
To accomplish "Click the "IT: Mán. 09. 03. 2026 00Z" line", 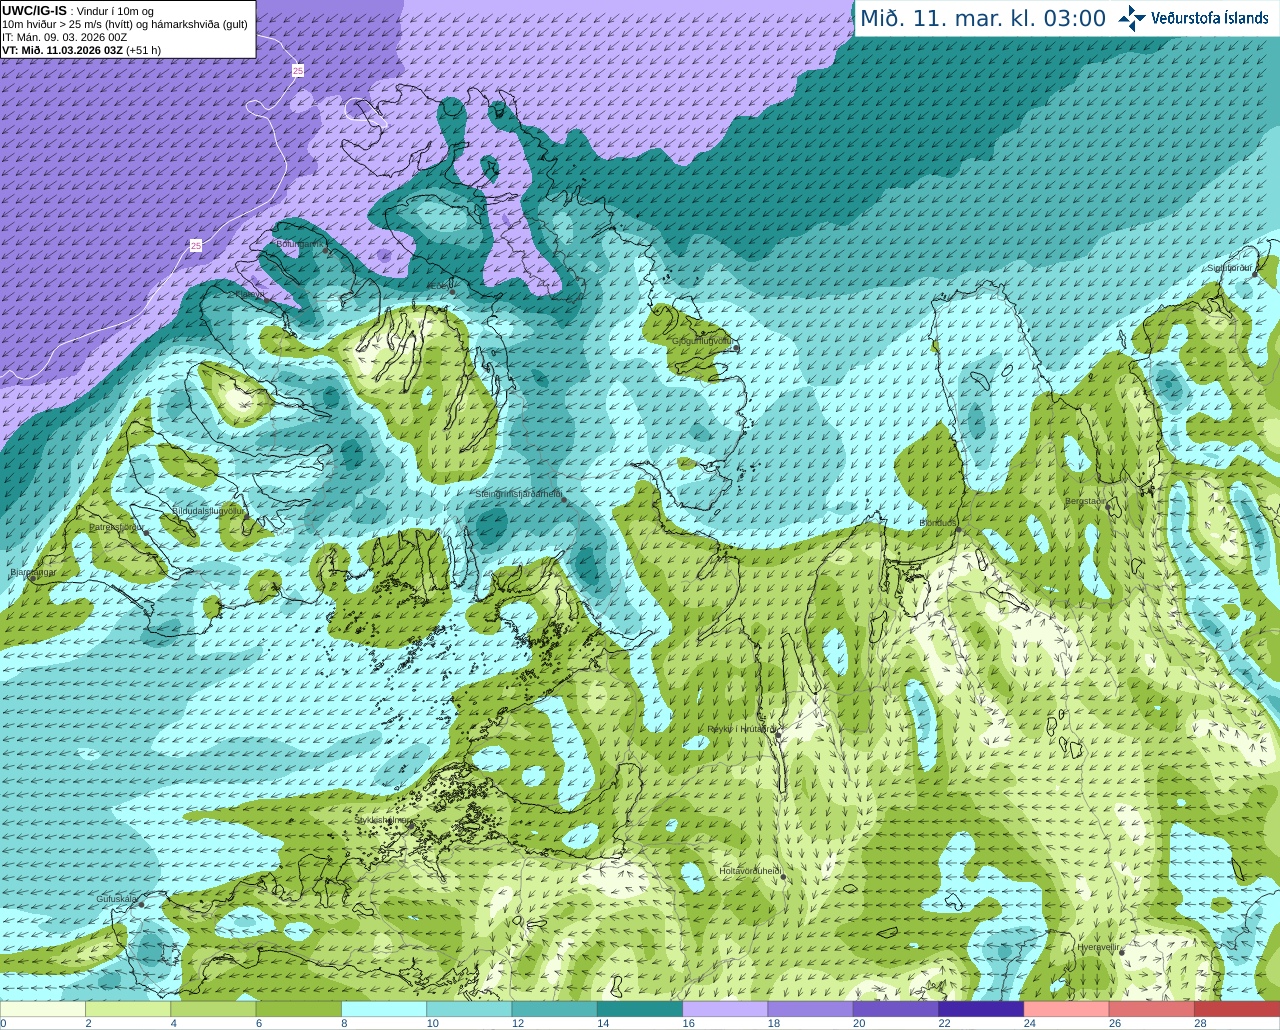I will (x=65, y=37).
